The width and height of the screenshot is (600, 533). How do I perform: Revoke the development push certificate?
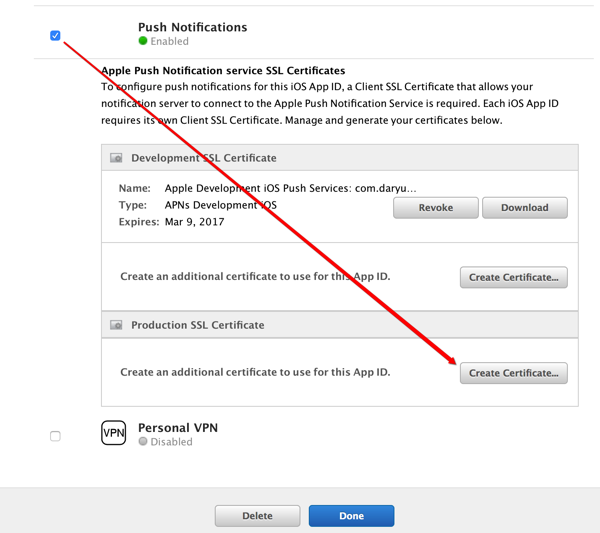click(x=435, y=208)
